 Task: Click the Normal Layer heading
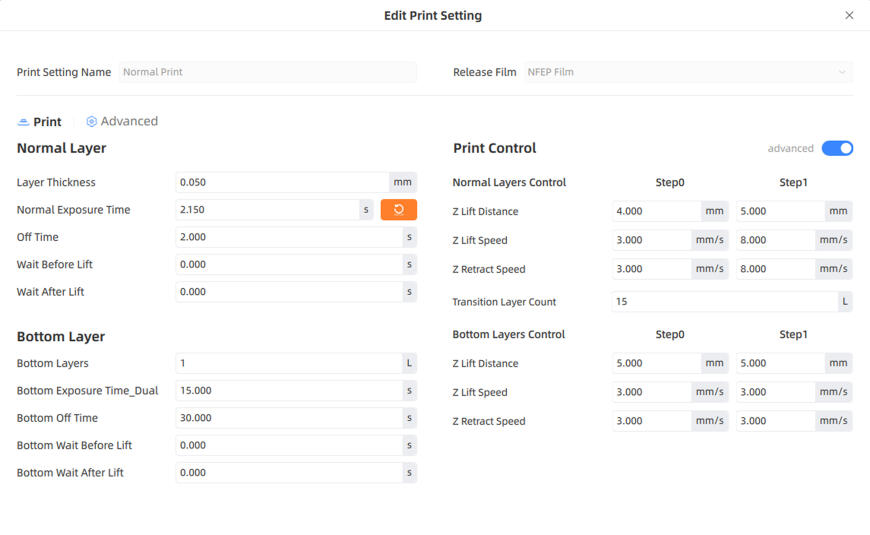click(x=62, y=148)
